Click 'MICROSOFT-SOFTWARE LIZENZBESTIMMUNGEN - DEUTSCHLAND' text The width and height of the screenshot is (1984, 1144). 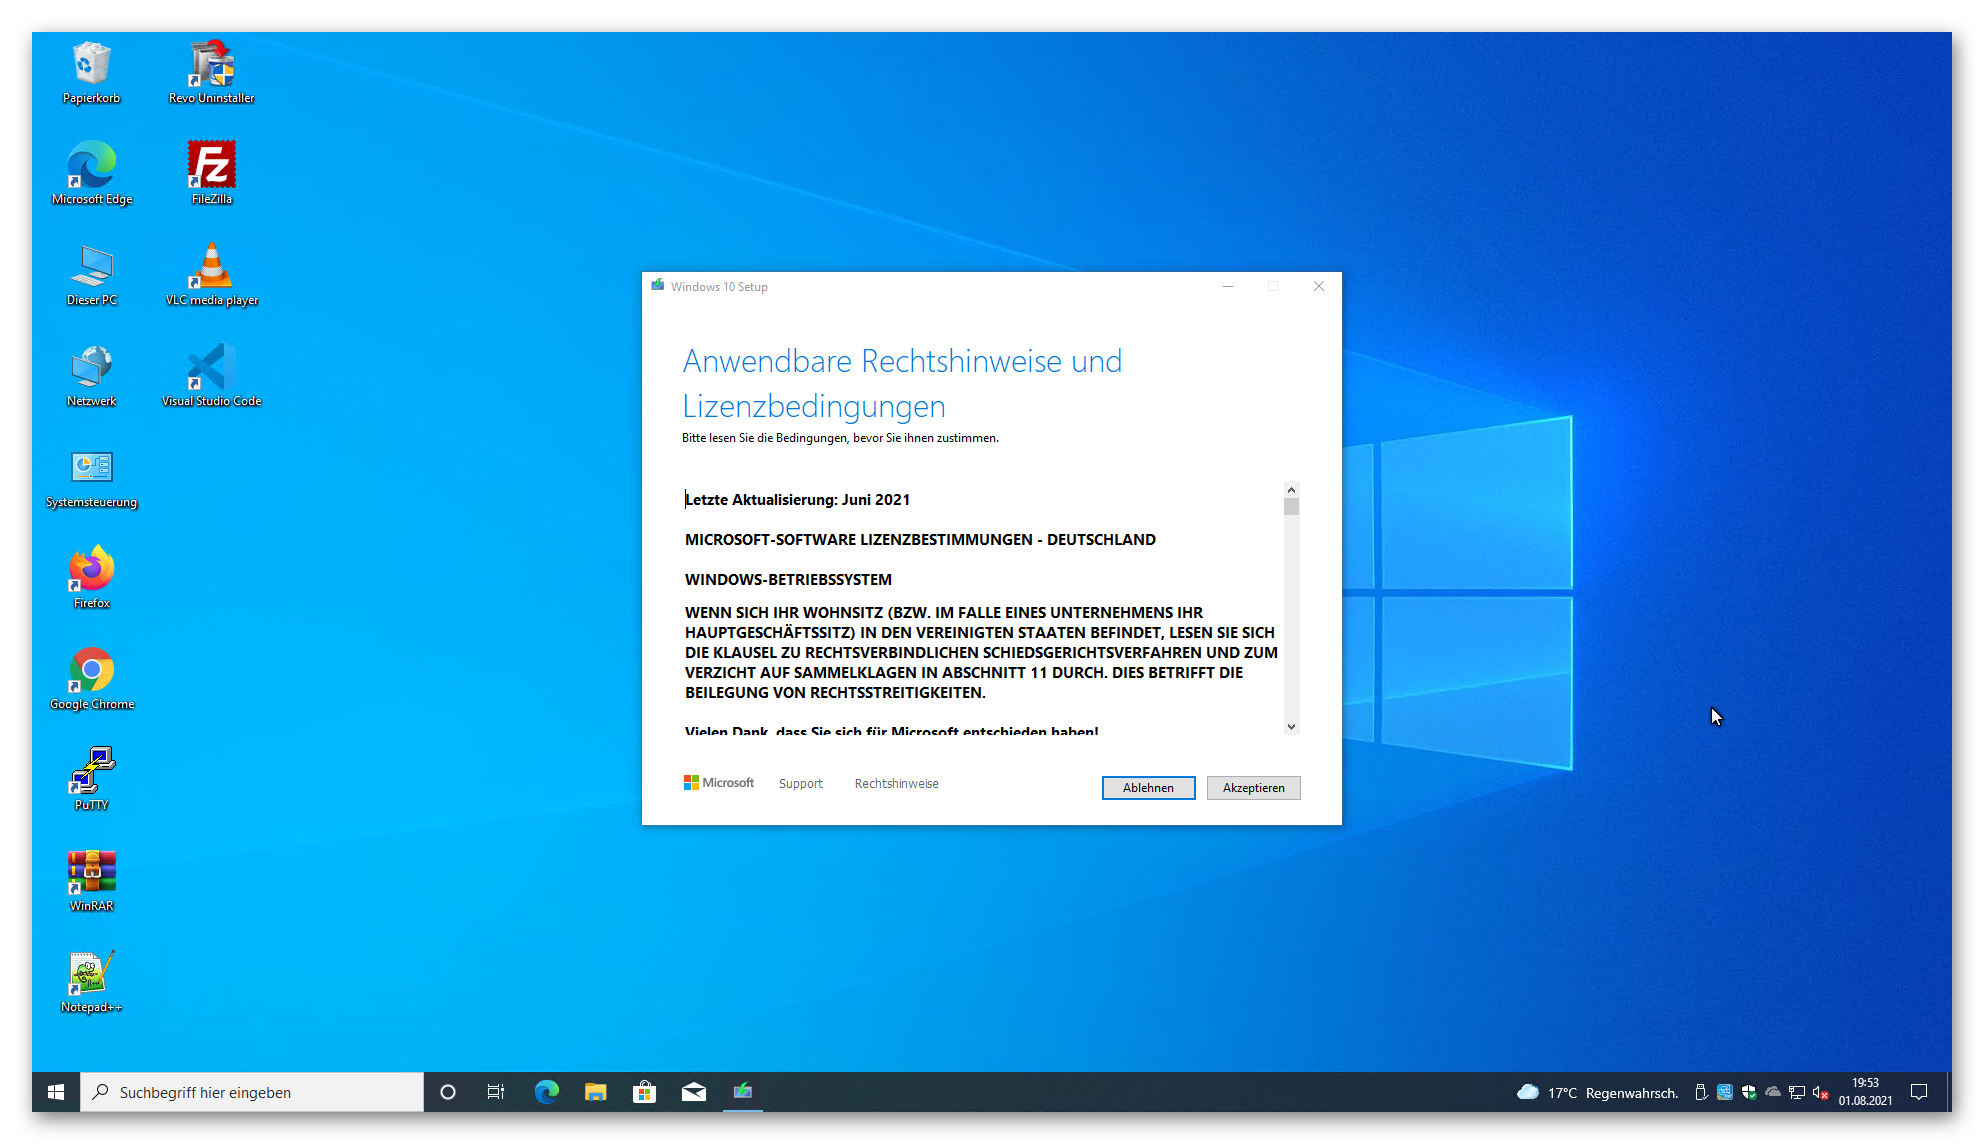920,540
